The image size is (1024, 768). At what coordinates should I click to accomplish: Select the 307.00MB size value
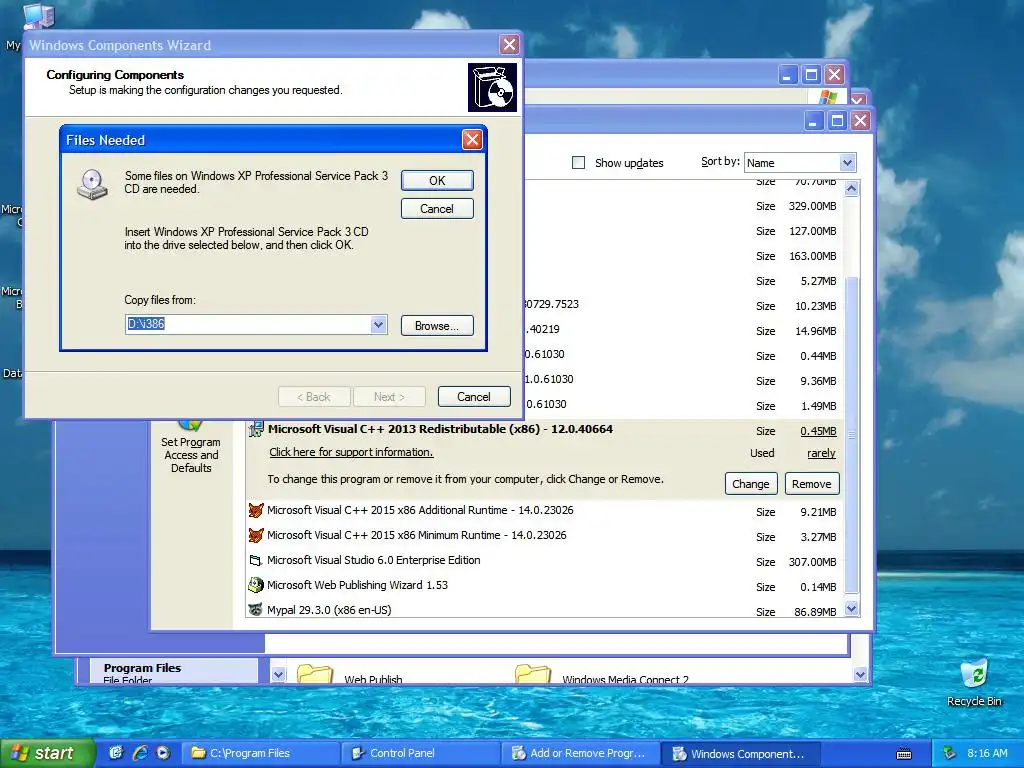(812, 562)
